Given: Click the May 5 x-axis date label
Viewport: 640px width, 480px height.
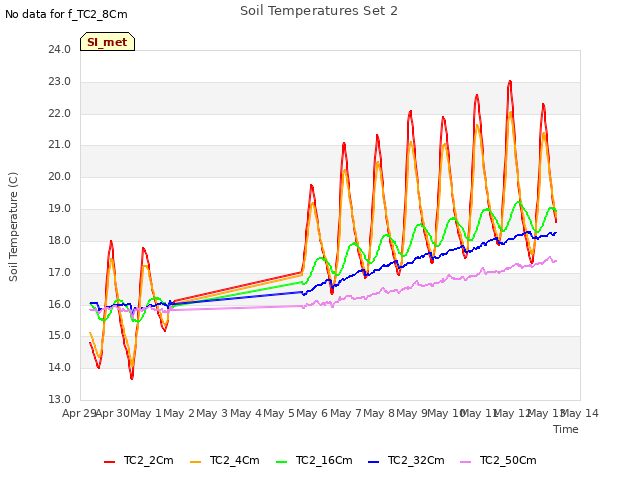Looking at the screenshot, I should pyautogui.click(x=279, y=413).
